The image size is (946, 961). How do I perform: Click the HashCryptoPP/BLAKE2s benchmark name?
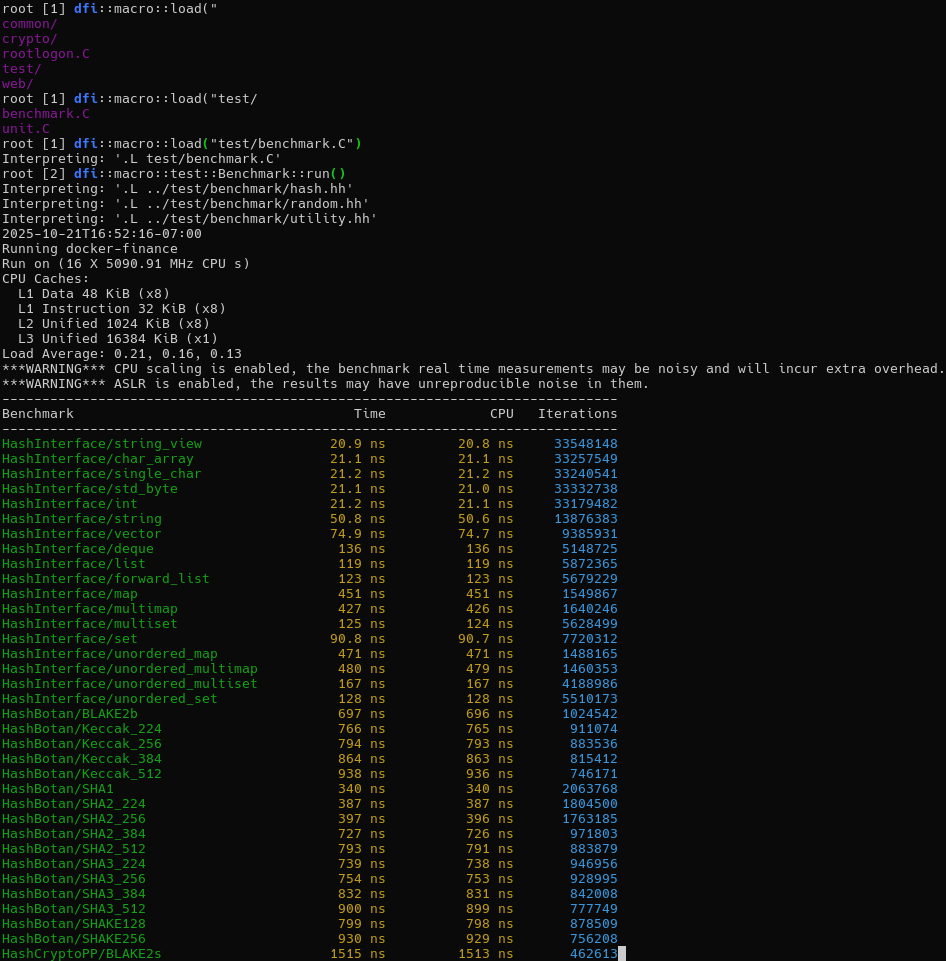(x=82, y=953)
